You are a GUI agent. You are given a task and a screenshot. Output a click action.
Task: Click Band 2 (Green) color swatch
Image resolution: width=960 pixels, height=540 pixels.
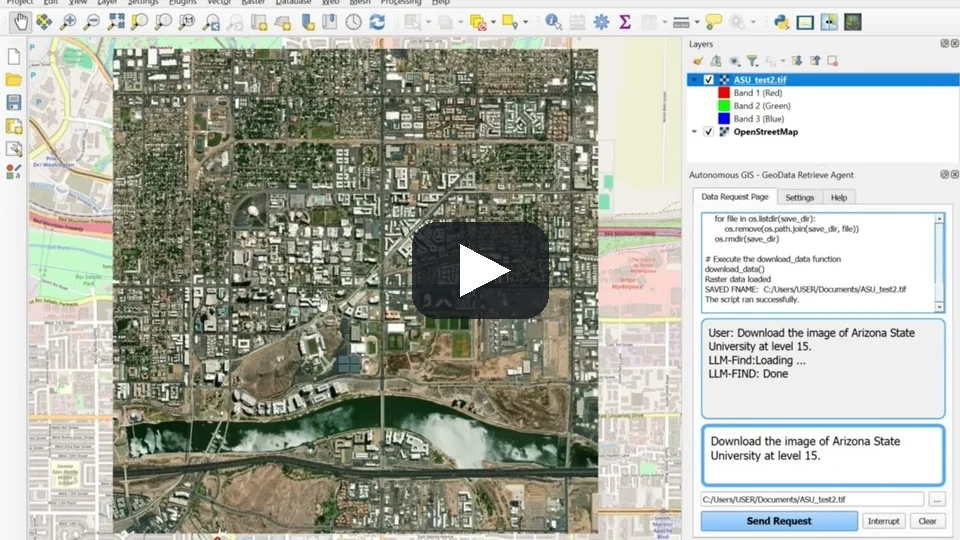click(724, 105)
